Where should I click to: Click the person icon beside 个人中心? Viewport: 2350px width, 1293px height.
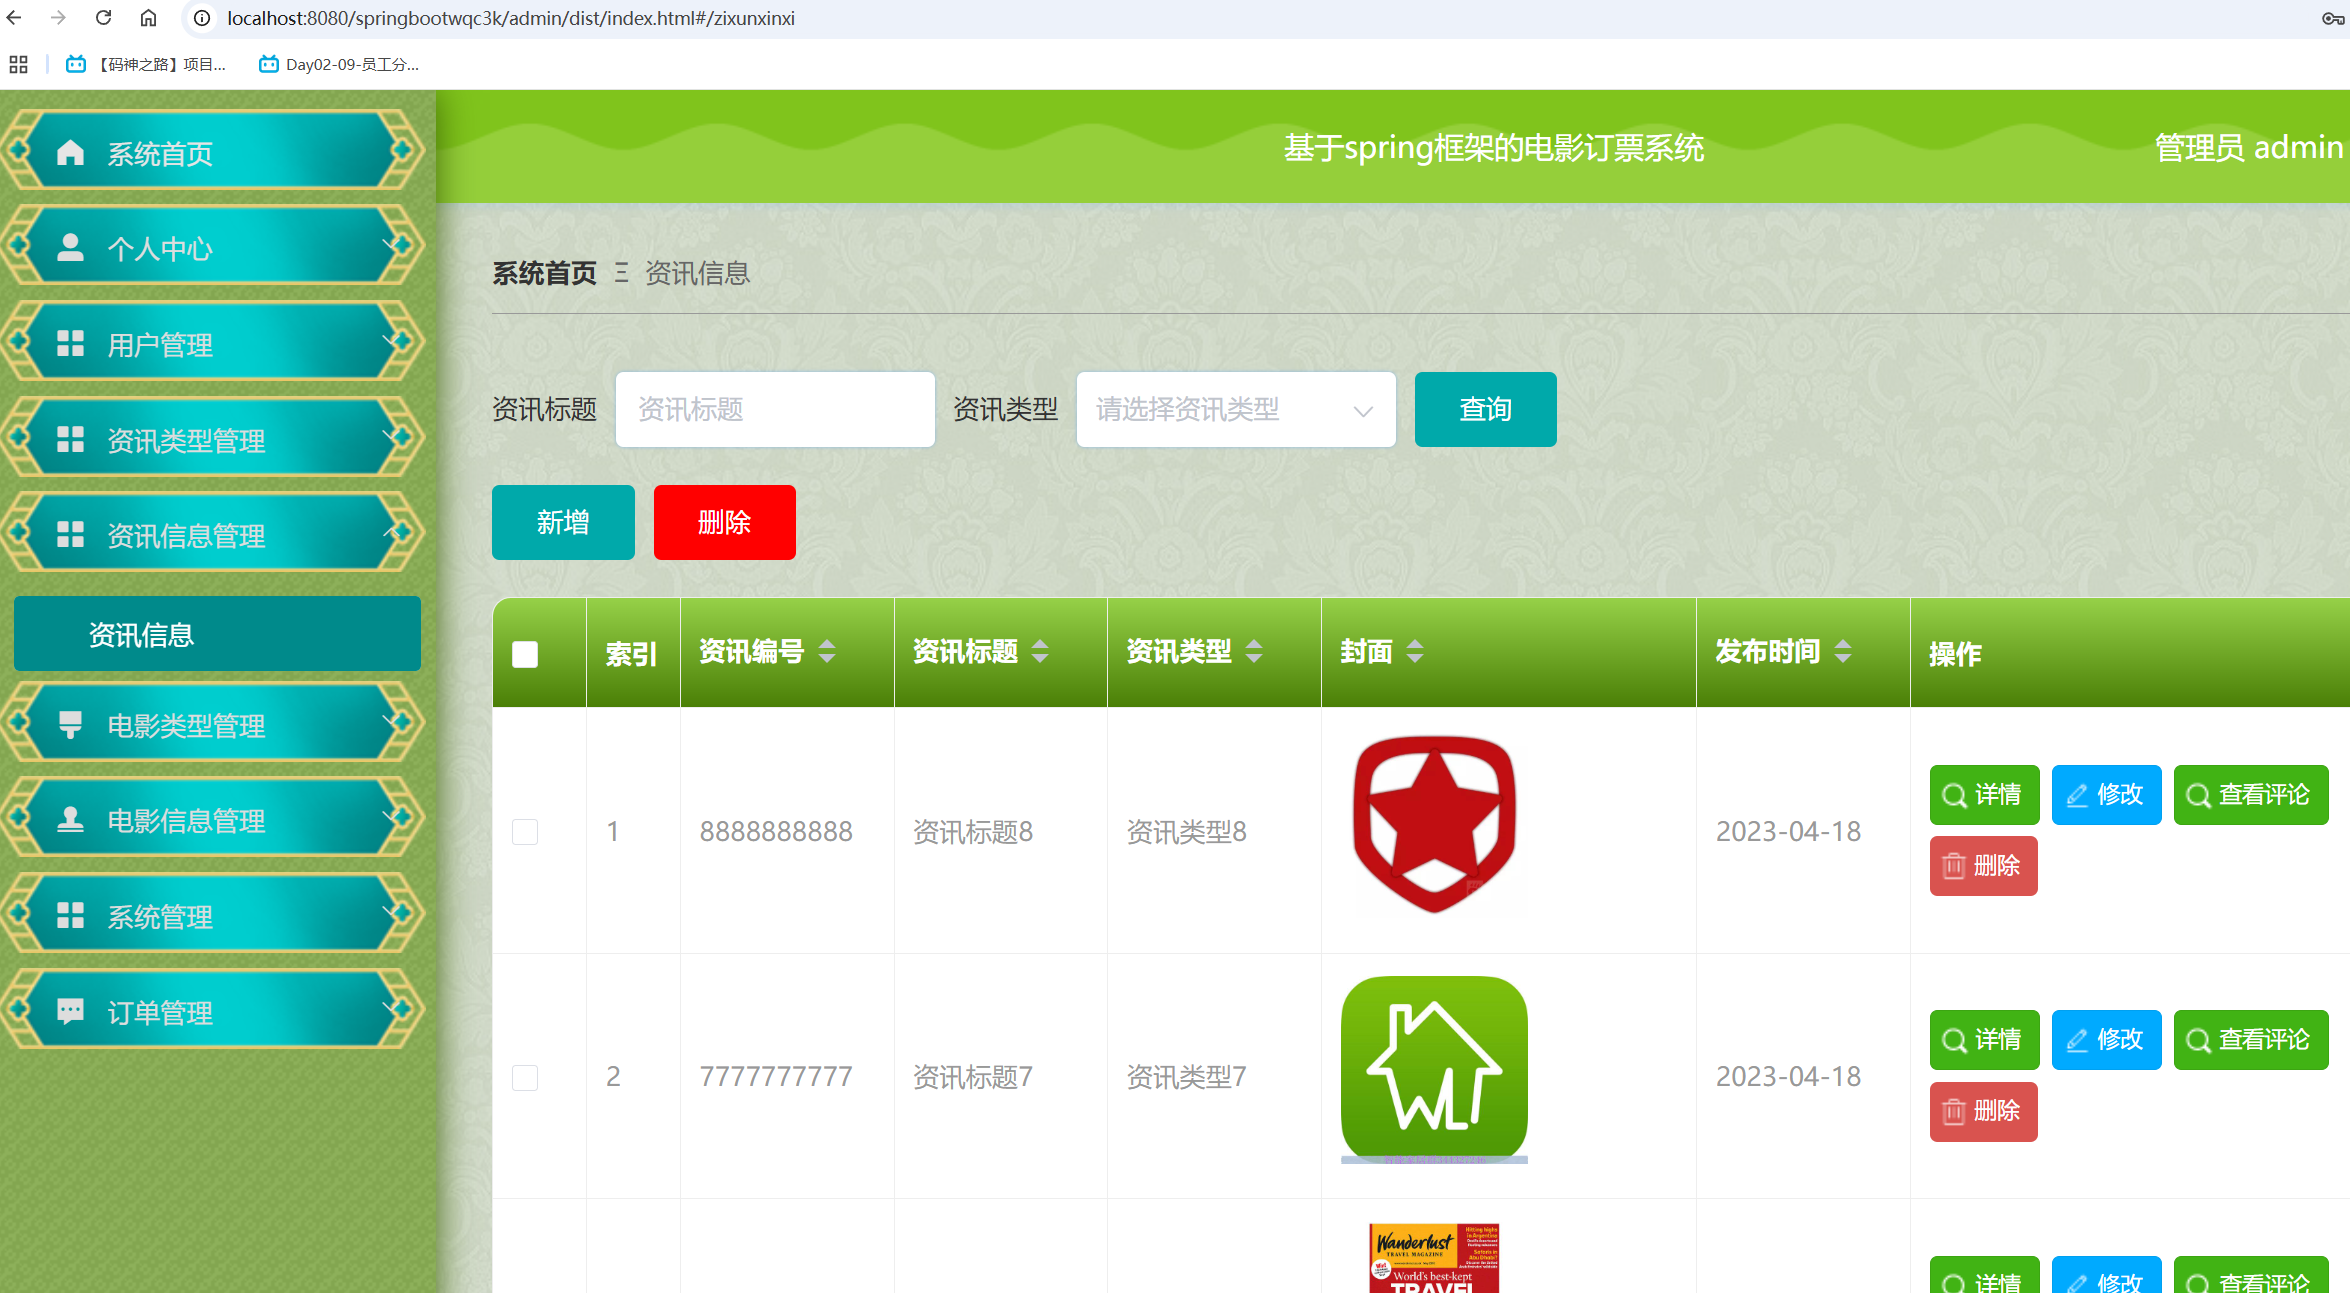(x=70, y=247)
